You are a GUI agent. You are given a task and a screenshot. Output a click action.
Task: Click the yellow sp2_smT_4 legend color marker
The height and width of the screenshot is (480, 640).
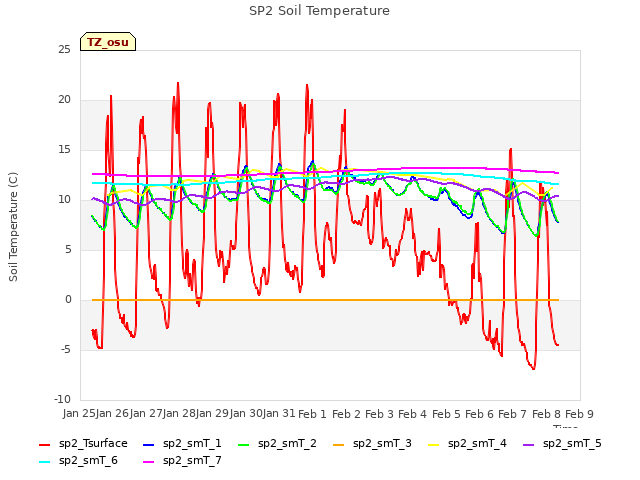pos(433,444)
